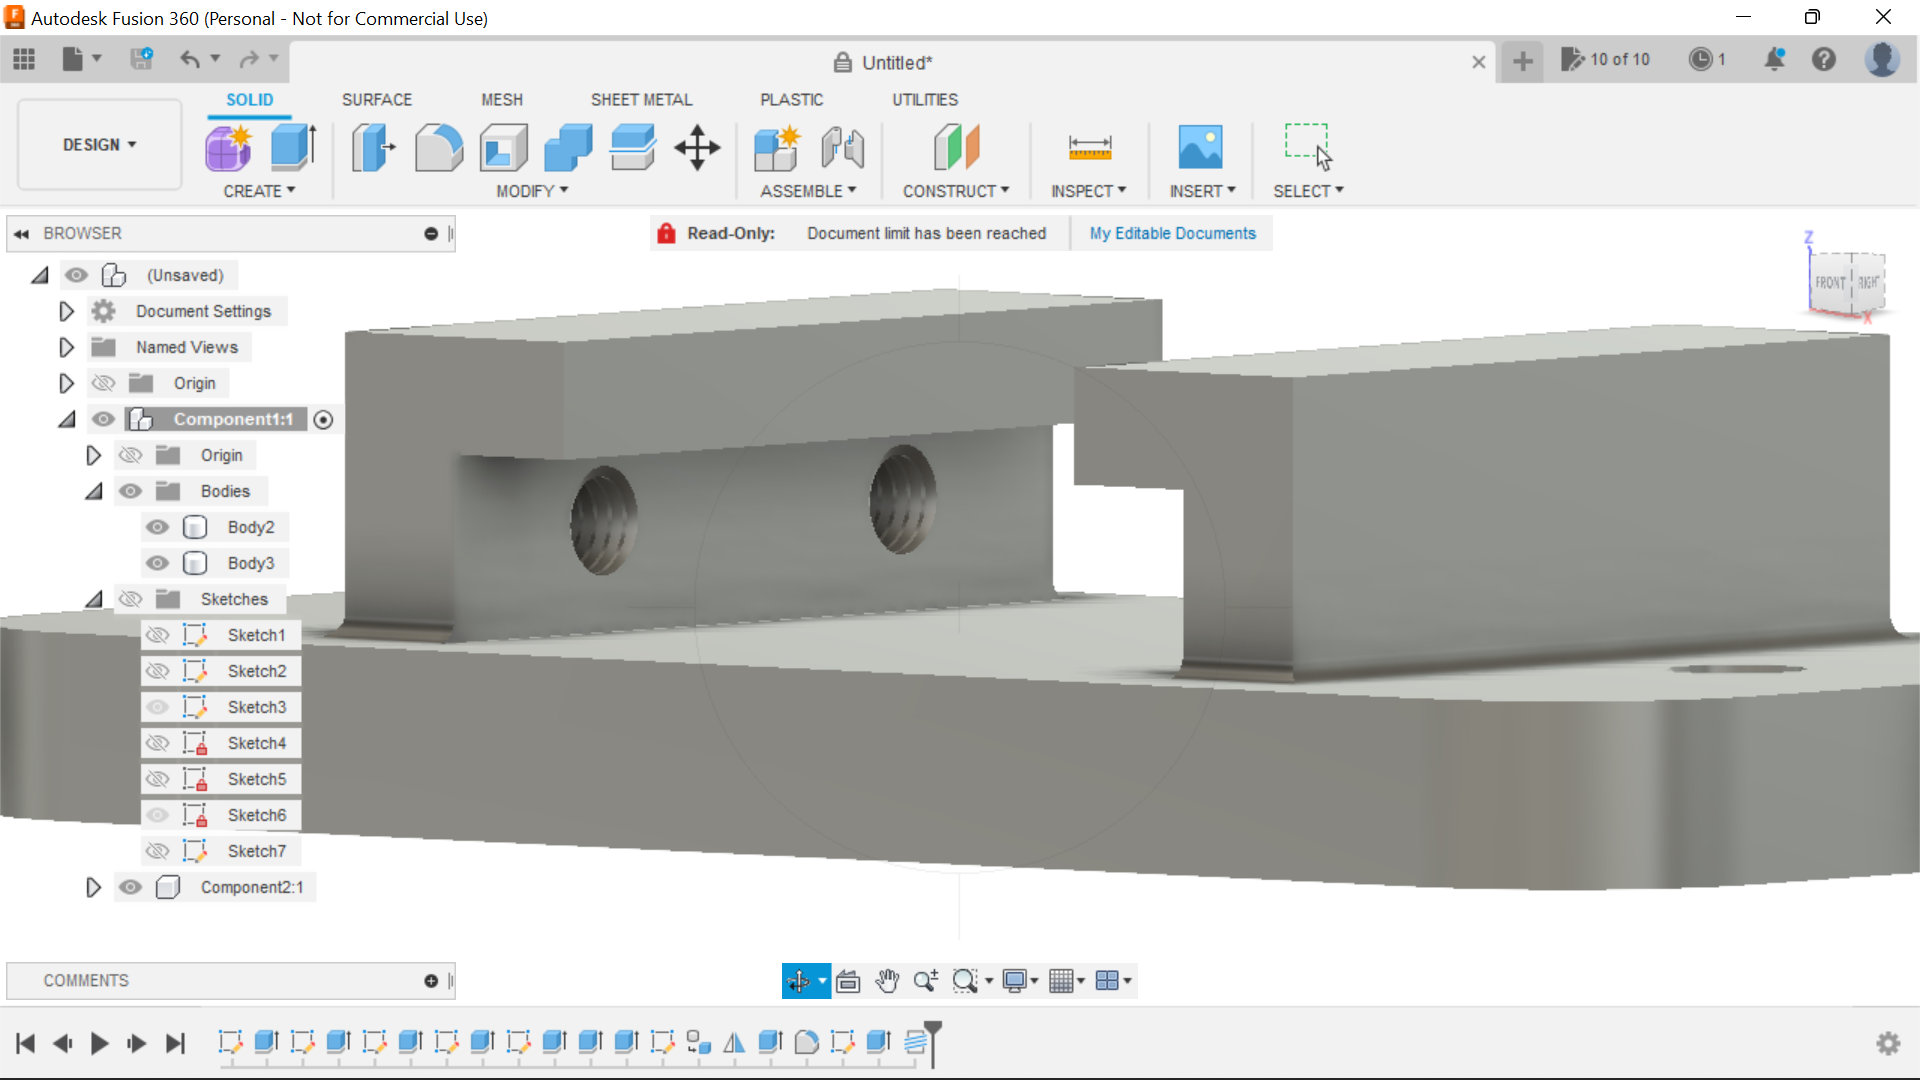Open My Editable Documents link

1173,233
